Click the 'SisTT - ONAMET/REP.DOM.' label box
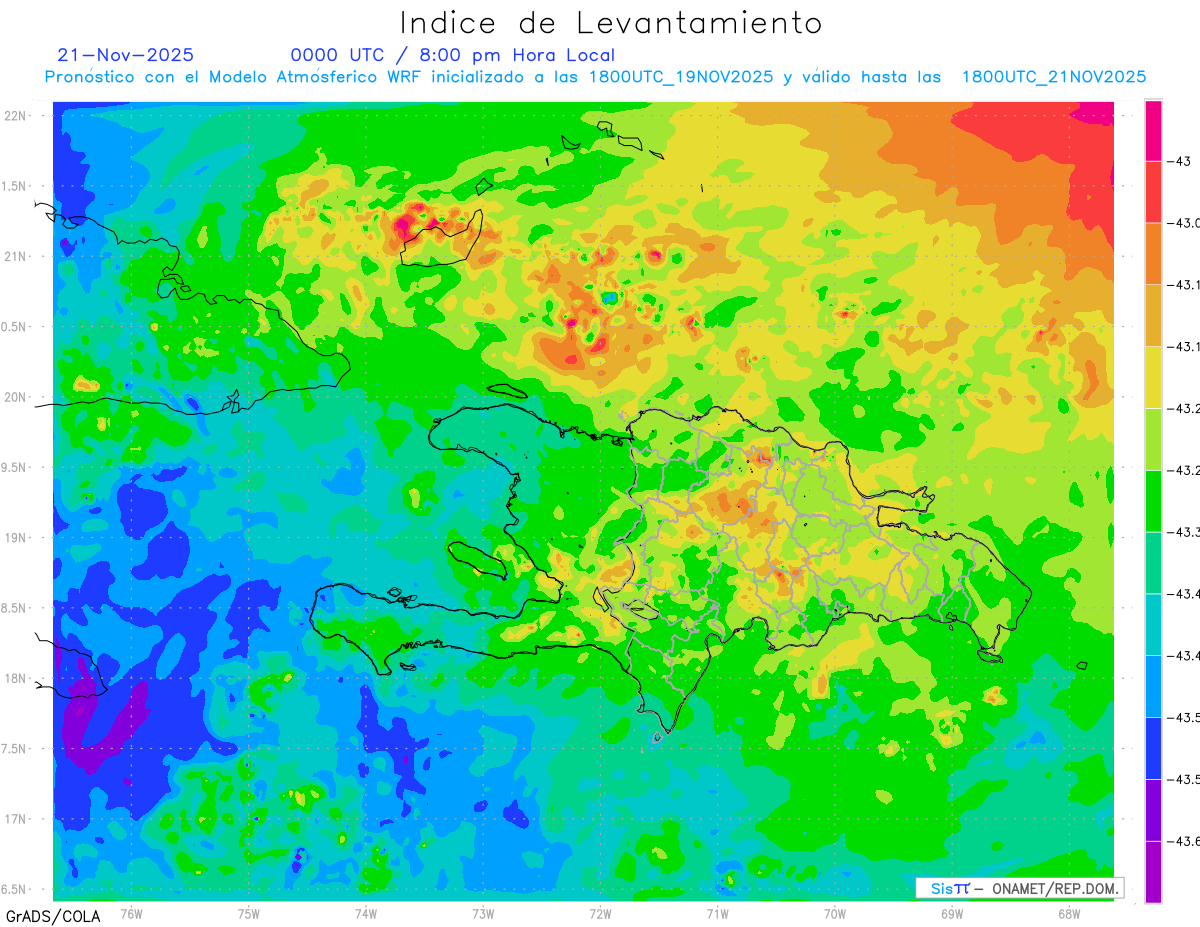Viewport: 1200px width, 927px height. [1019, 888]
